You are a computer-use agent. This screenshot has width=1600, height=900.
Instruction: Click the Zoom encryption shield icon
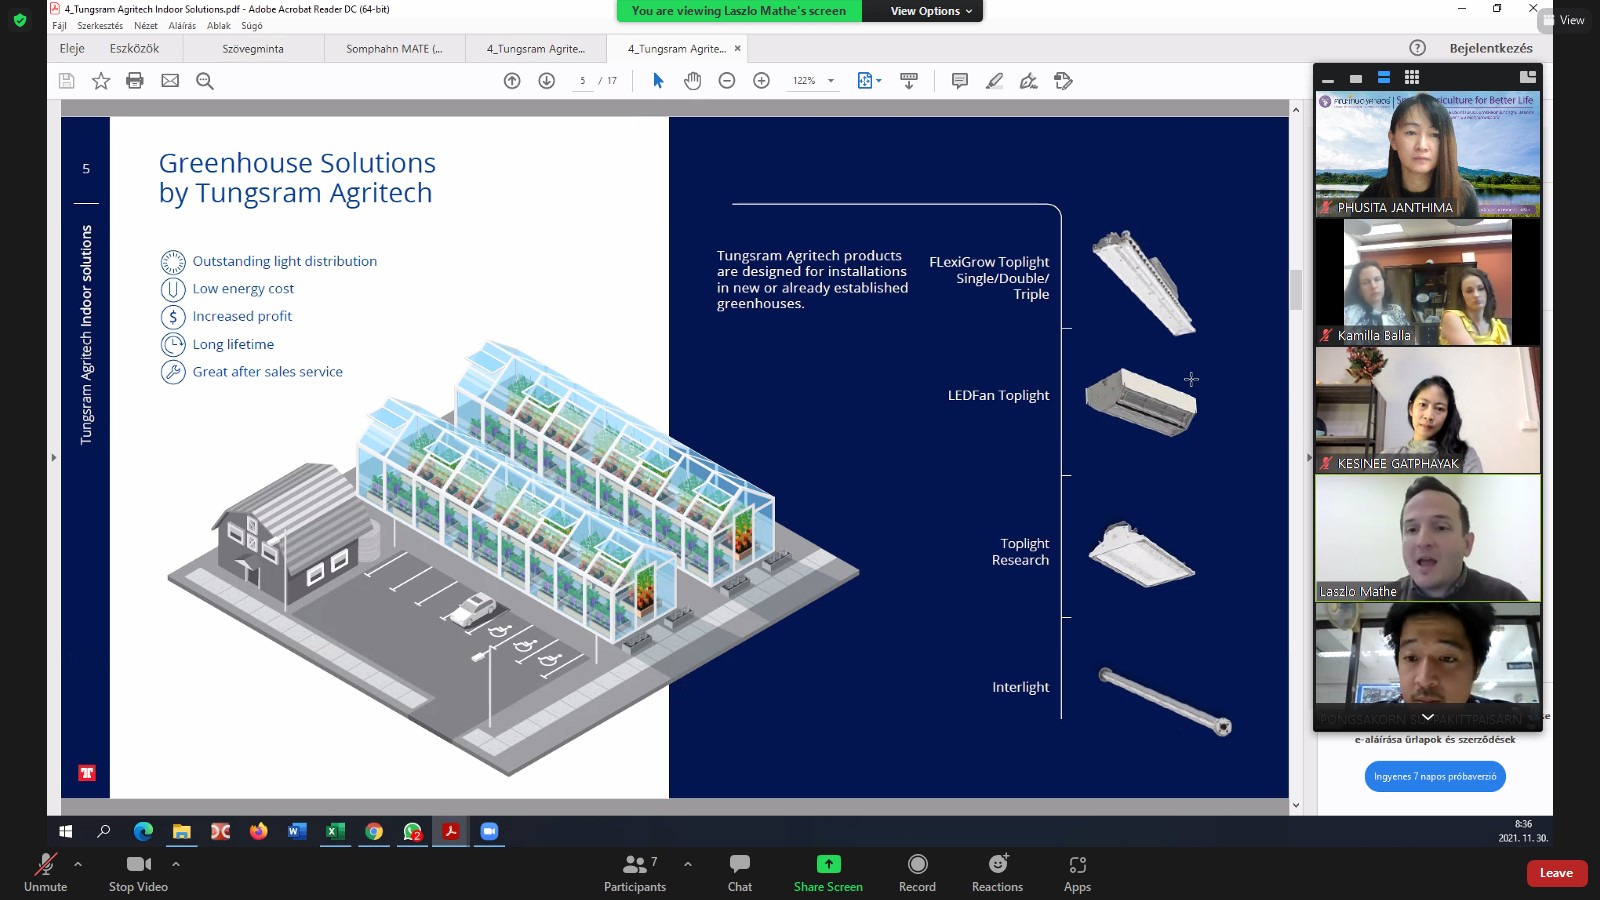pos(20,20)
